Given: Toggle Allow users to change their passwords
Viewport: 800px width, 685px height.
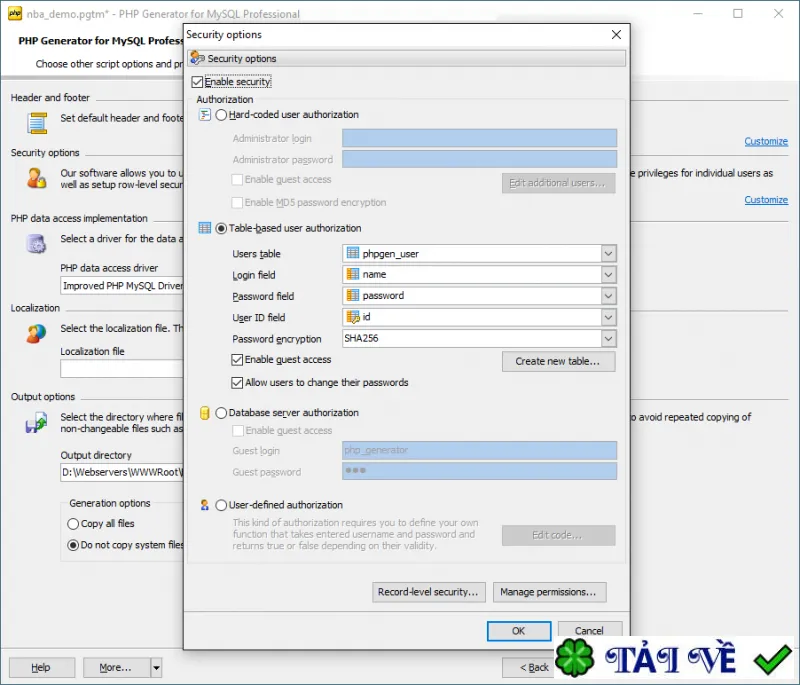Looking at the screenshot, I should [x=237, y=383].
